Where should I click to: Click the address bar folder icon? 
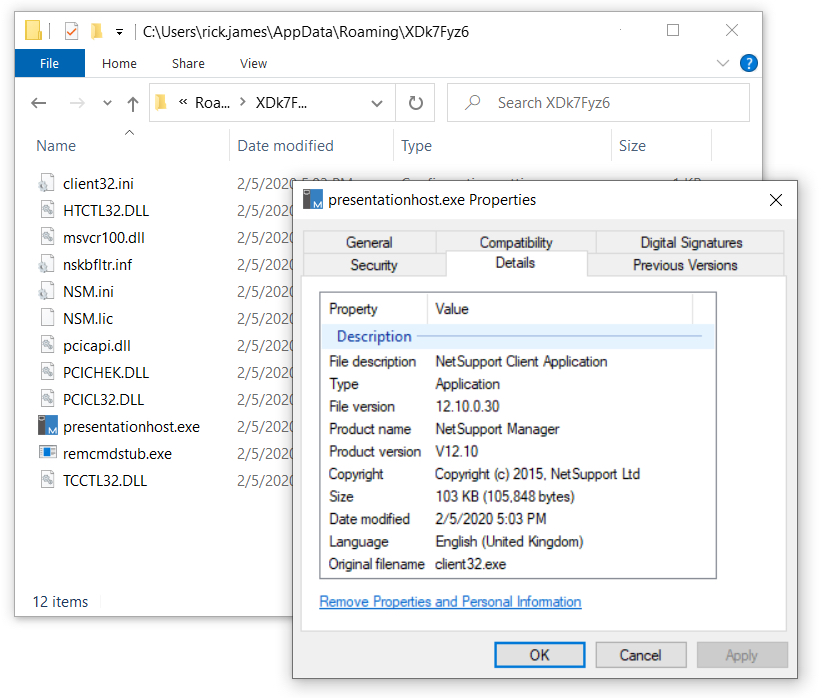(161, 102)
